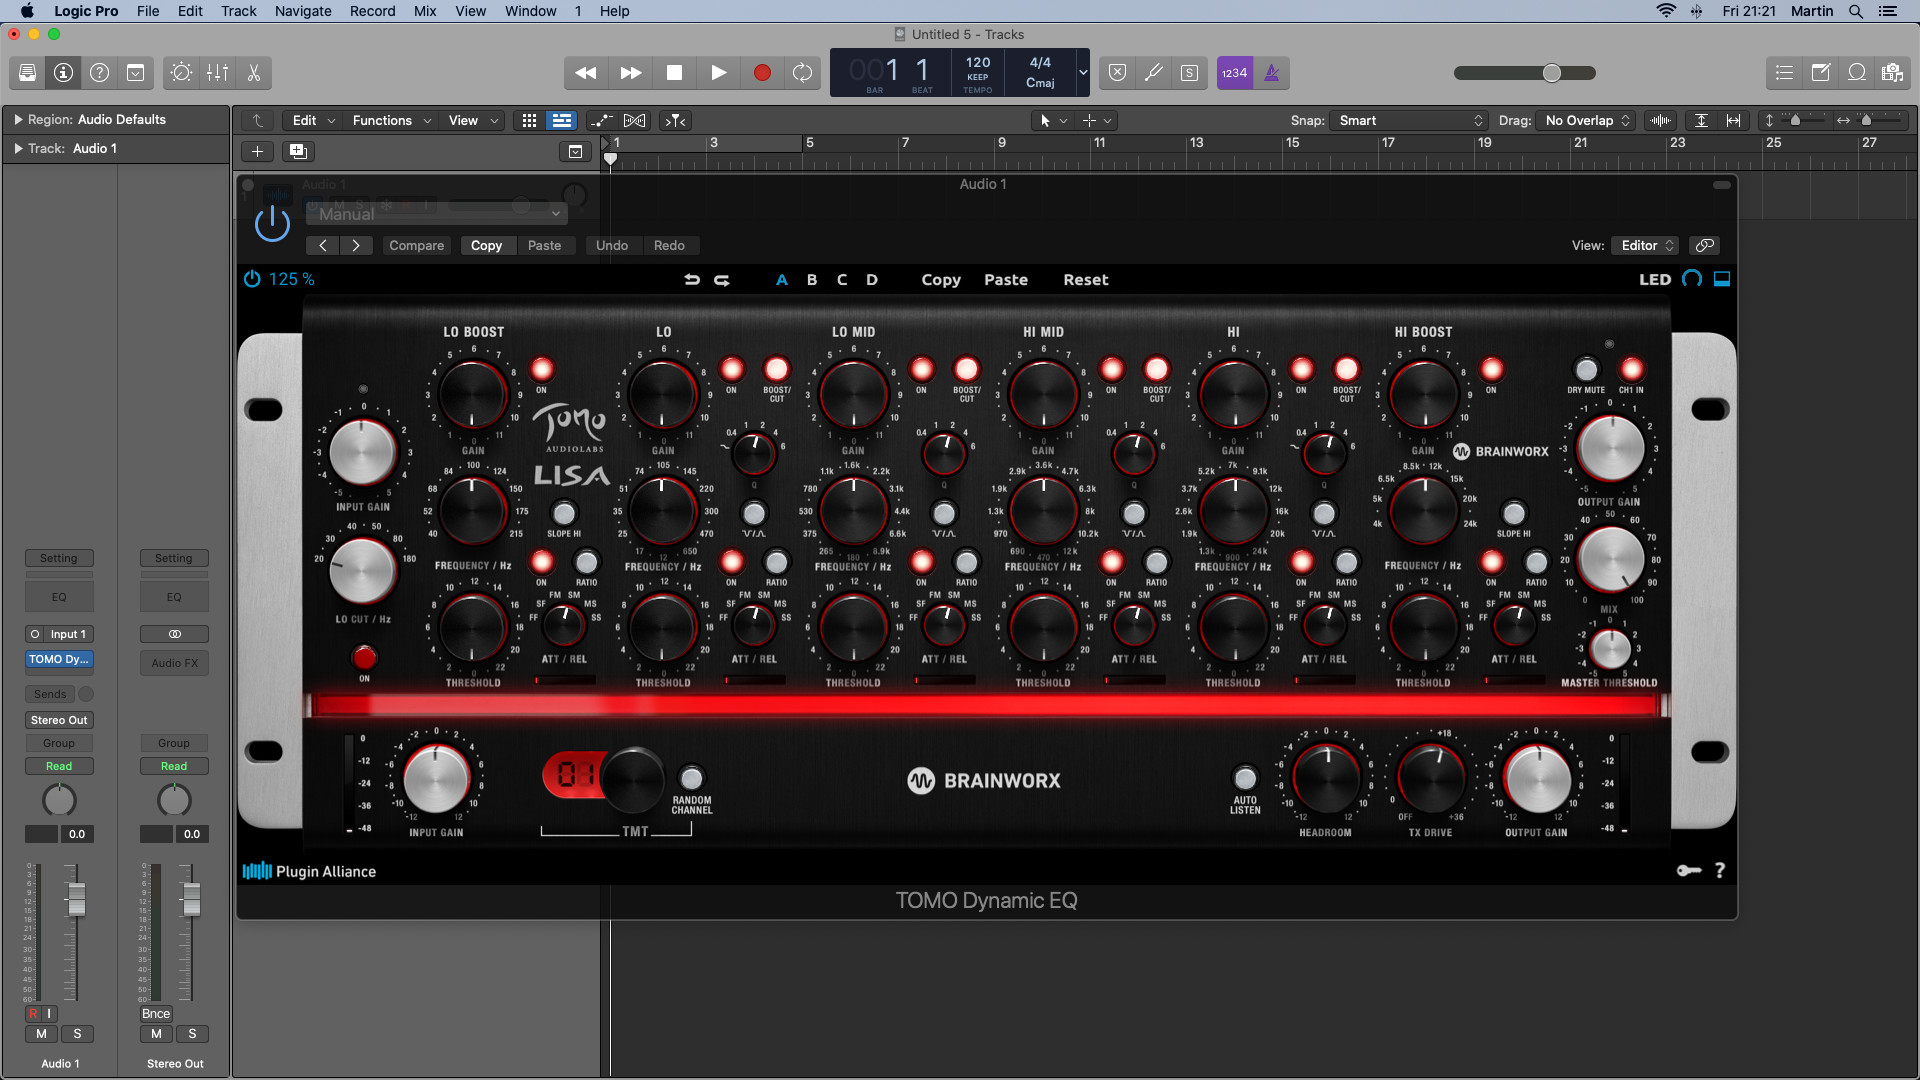Open the Loop Browser icon

tap(1857, 72)
